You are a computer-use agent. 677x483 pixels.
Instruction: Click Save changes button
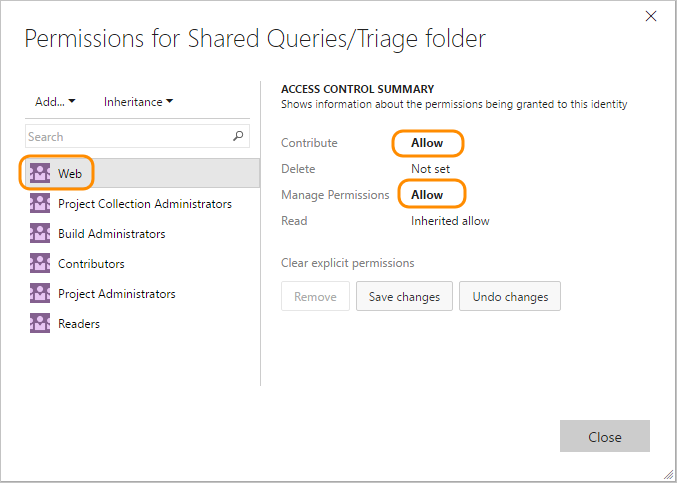click(x=404, y=297)
